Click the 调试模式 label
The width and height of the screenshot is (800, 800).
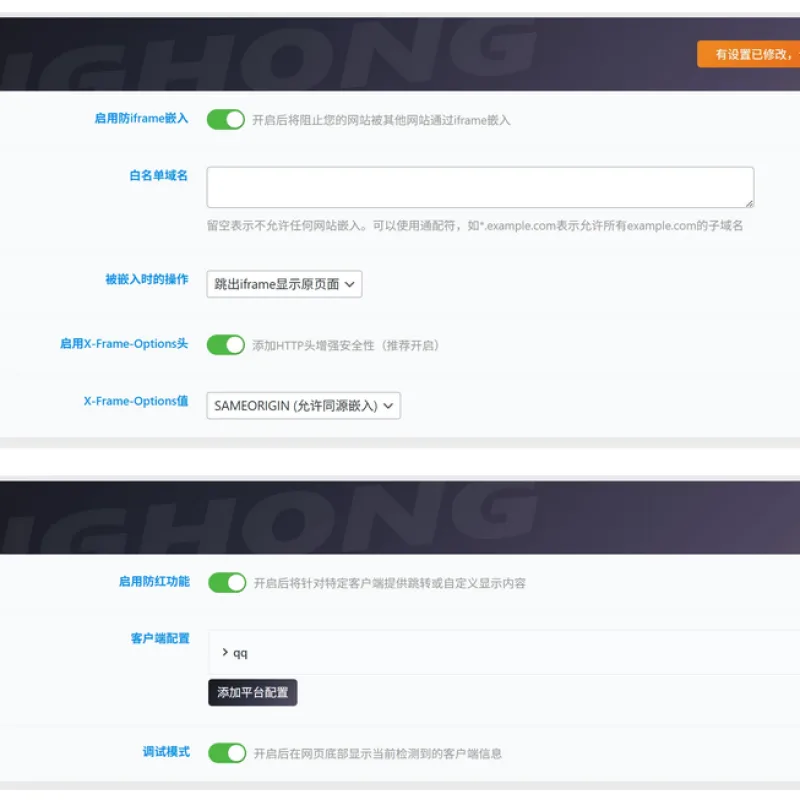166,752
